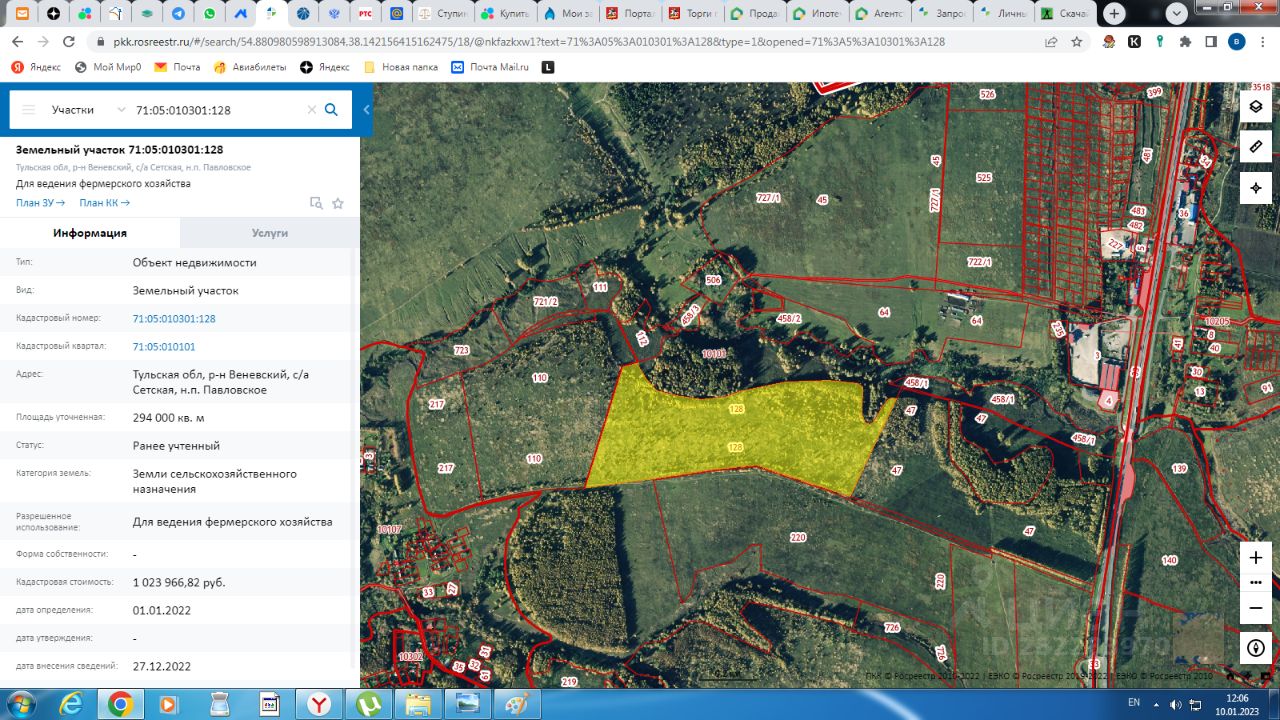Switch to the Услуги tab
The height and width of the screenshot is (720, 1280).
pos(269,233)
